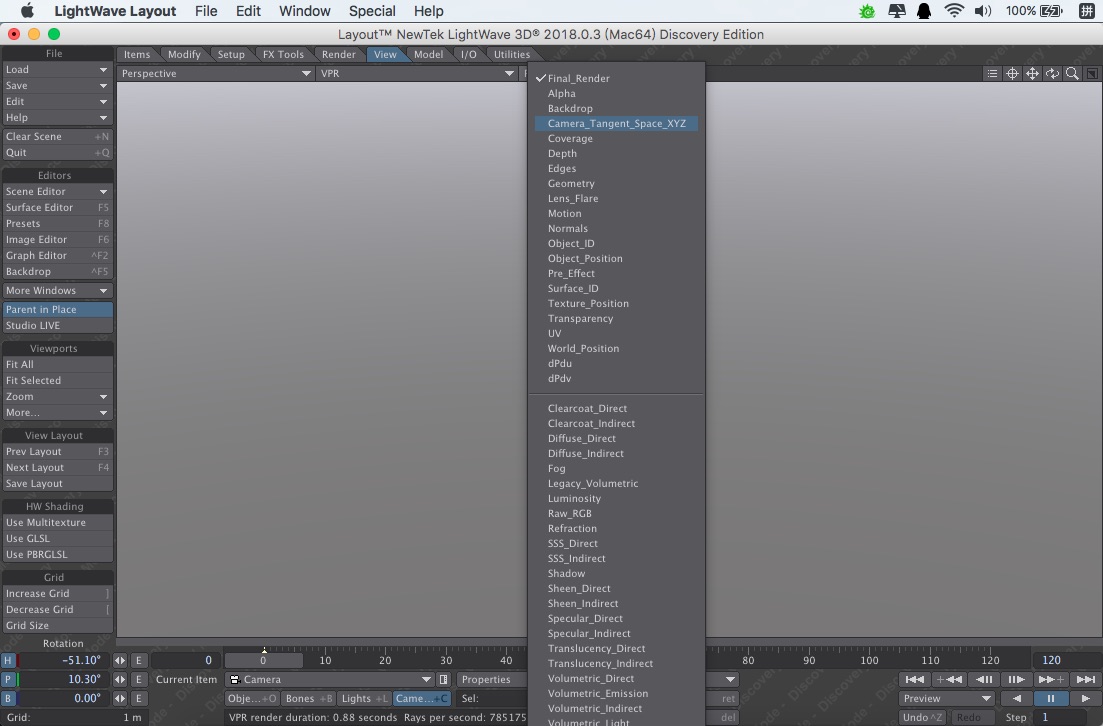This screenshot has width=1103, height=726.
Task: Disable the Parent in Place toggle
Action: coord(57,309)
